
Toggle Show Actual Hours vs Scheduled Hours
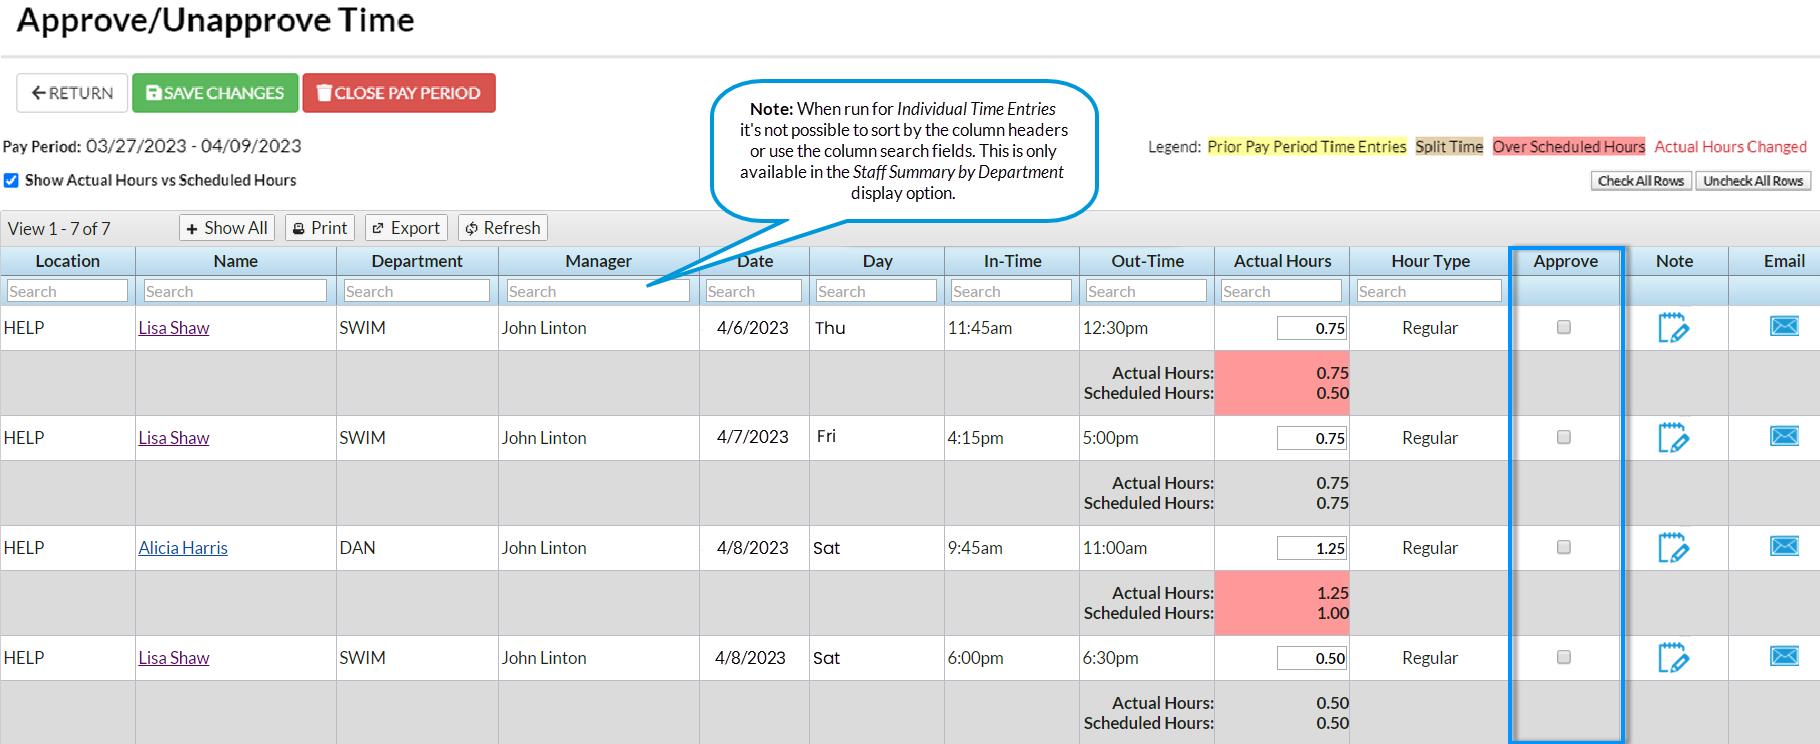point(11,180)
